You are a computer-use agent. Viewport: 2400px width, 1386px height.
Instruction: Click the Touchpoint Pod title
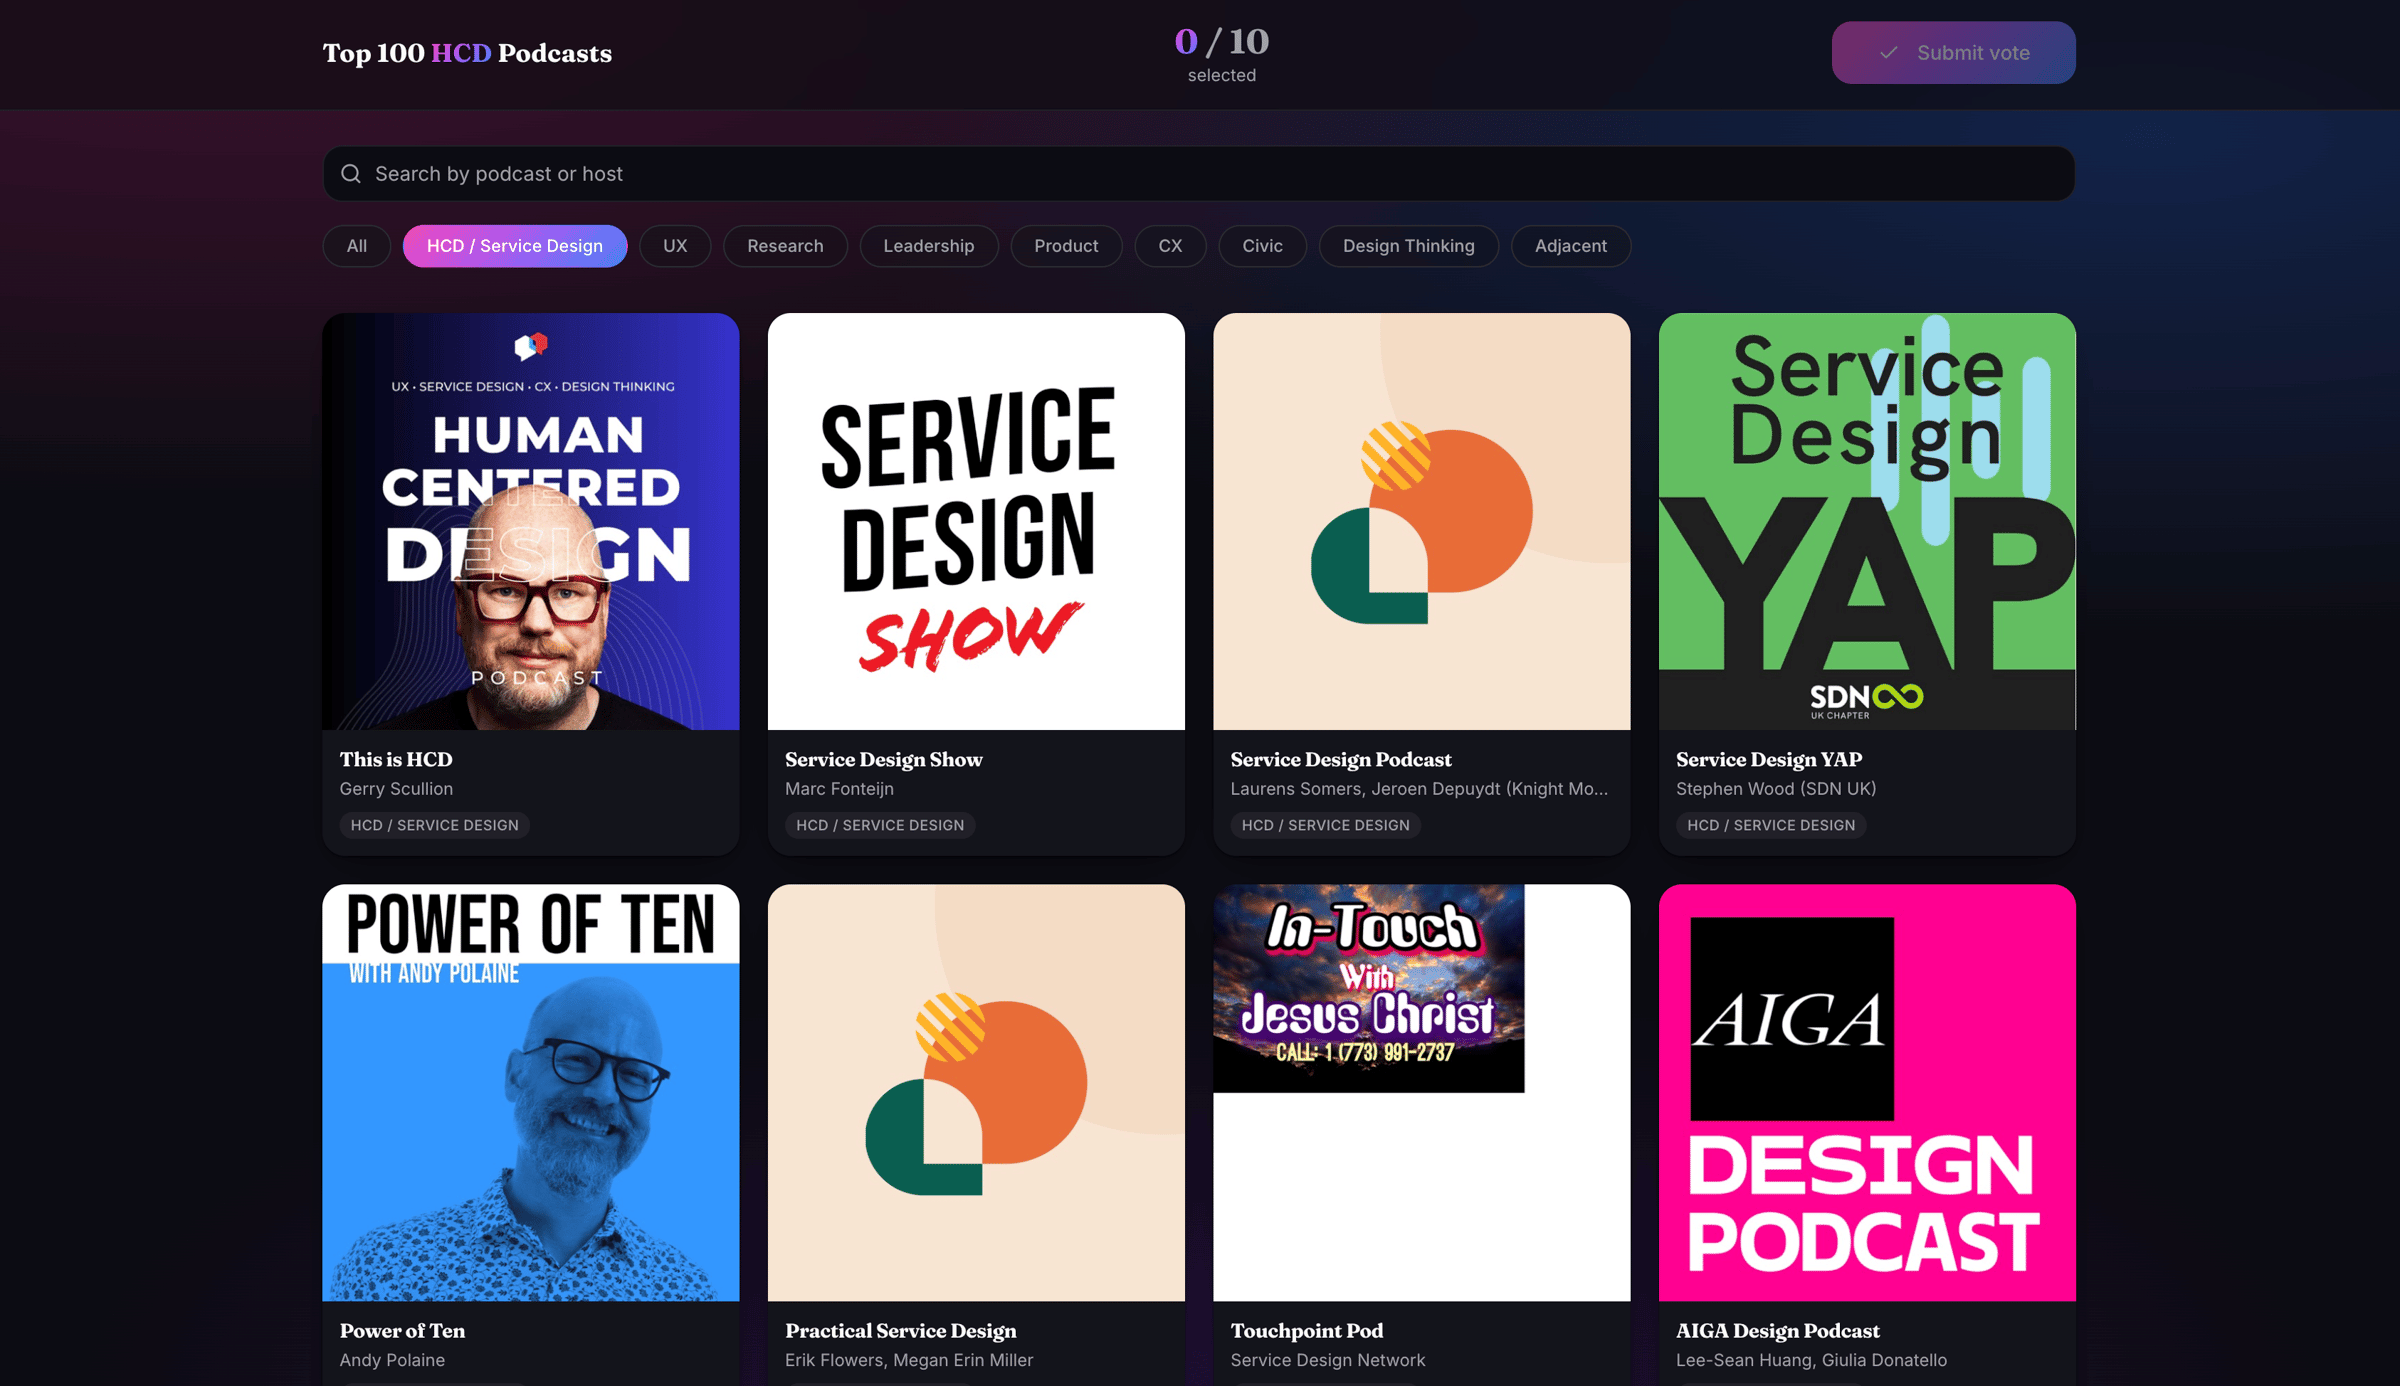pyautogui.click(x=1307, y=1330)
